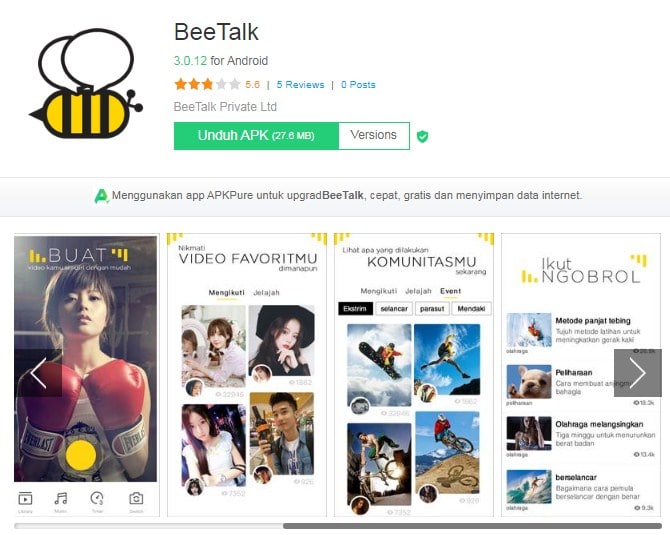Viewport: 670px width, 535px height.
Task: Click the Switch camera icon in first screenshot
Action: 136,498
